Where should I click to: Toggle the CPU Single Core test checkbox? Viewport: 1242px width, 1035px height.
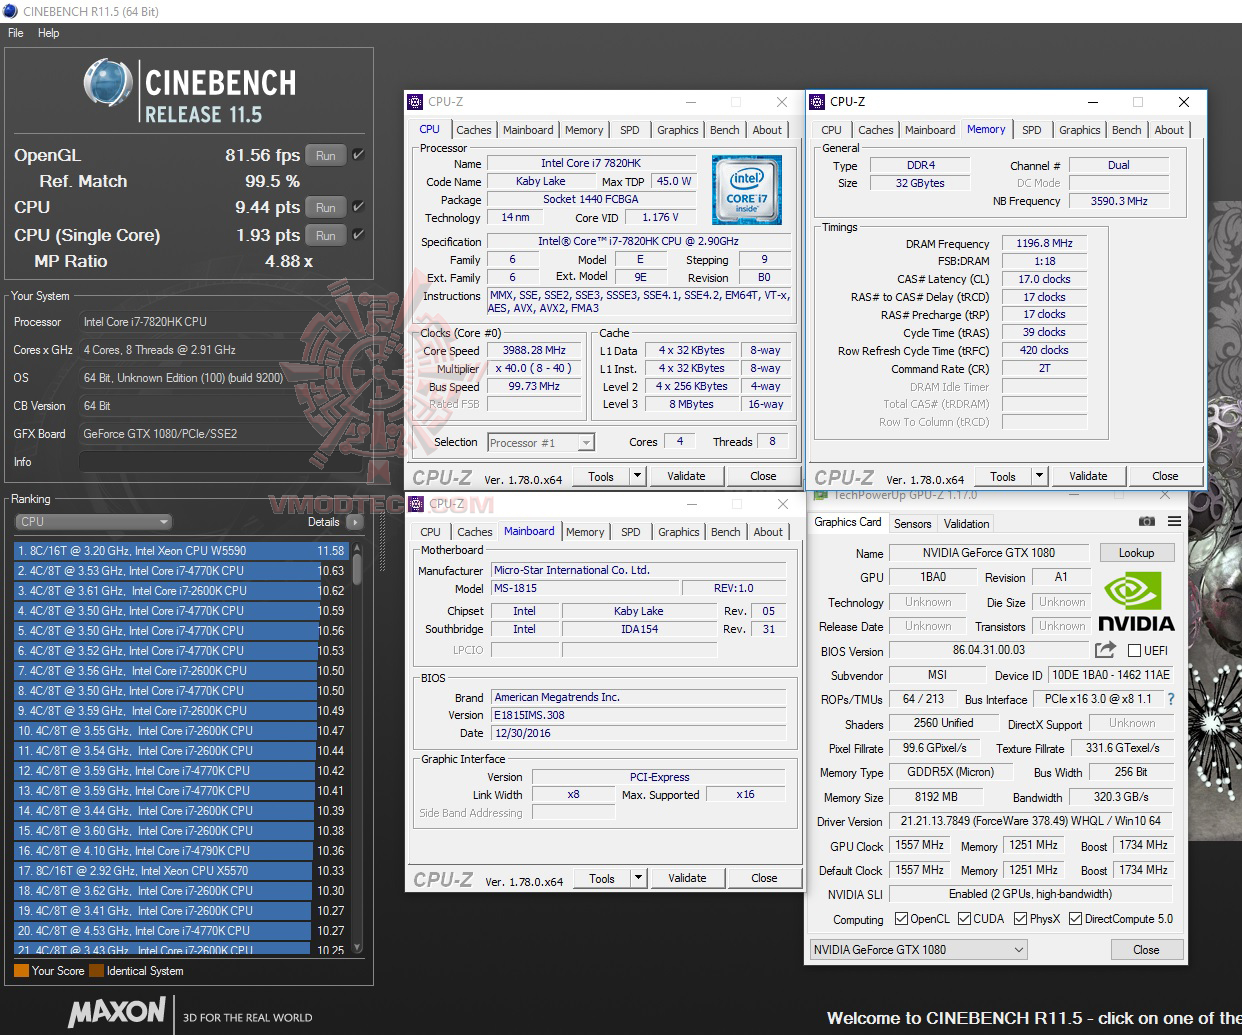pyautogui.click(x=358, y=235)
